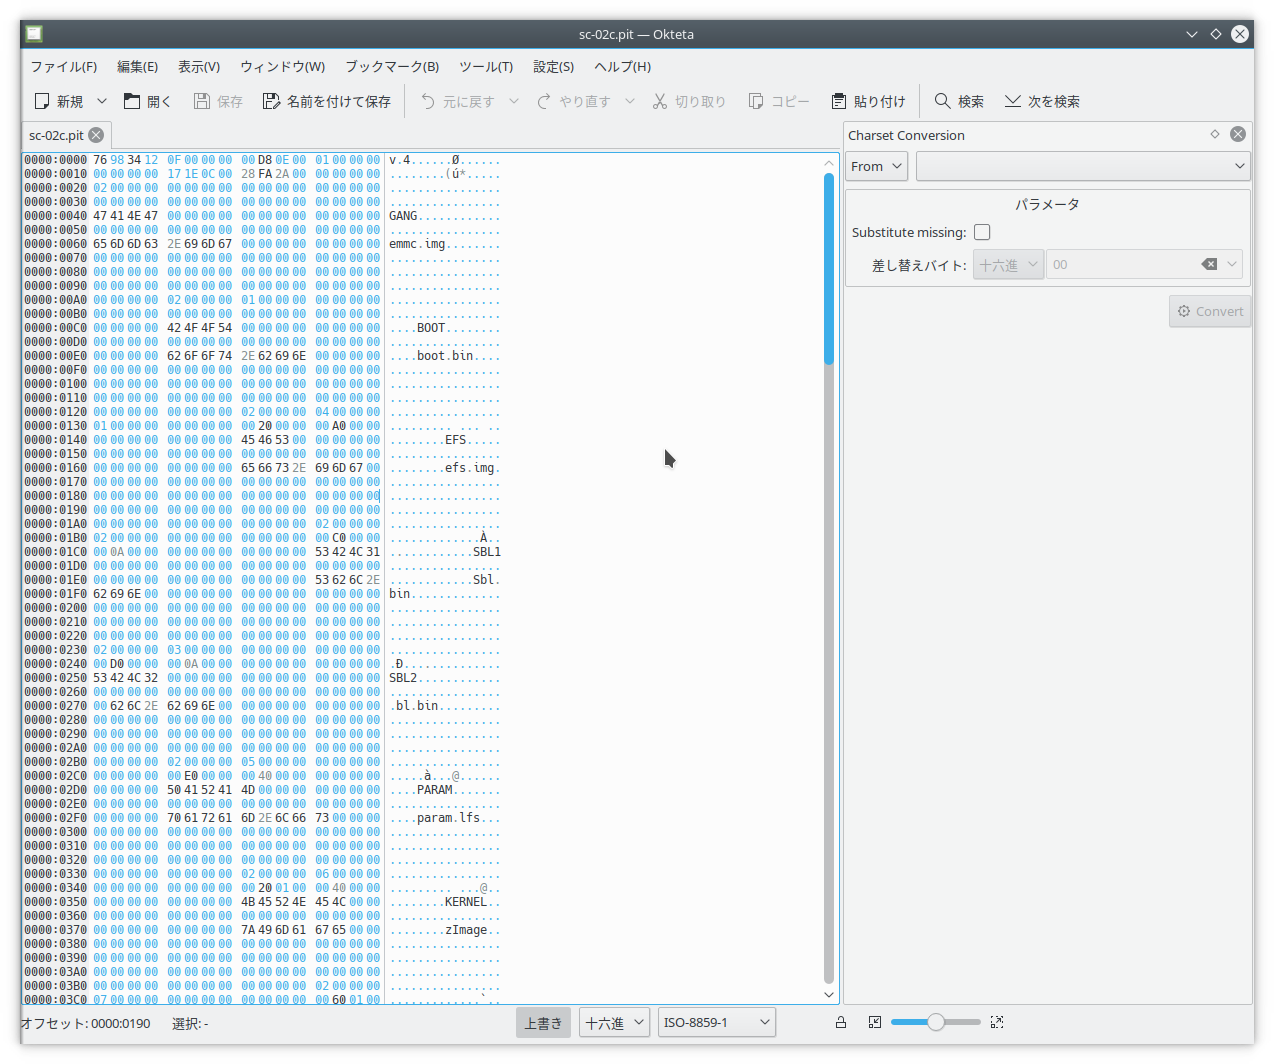
Task: Click the 貼り付け (Paste) toolbar icon
Action: (x=839, y=101)
